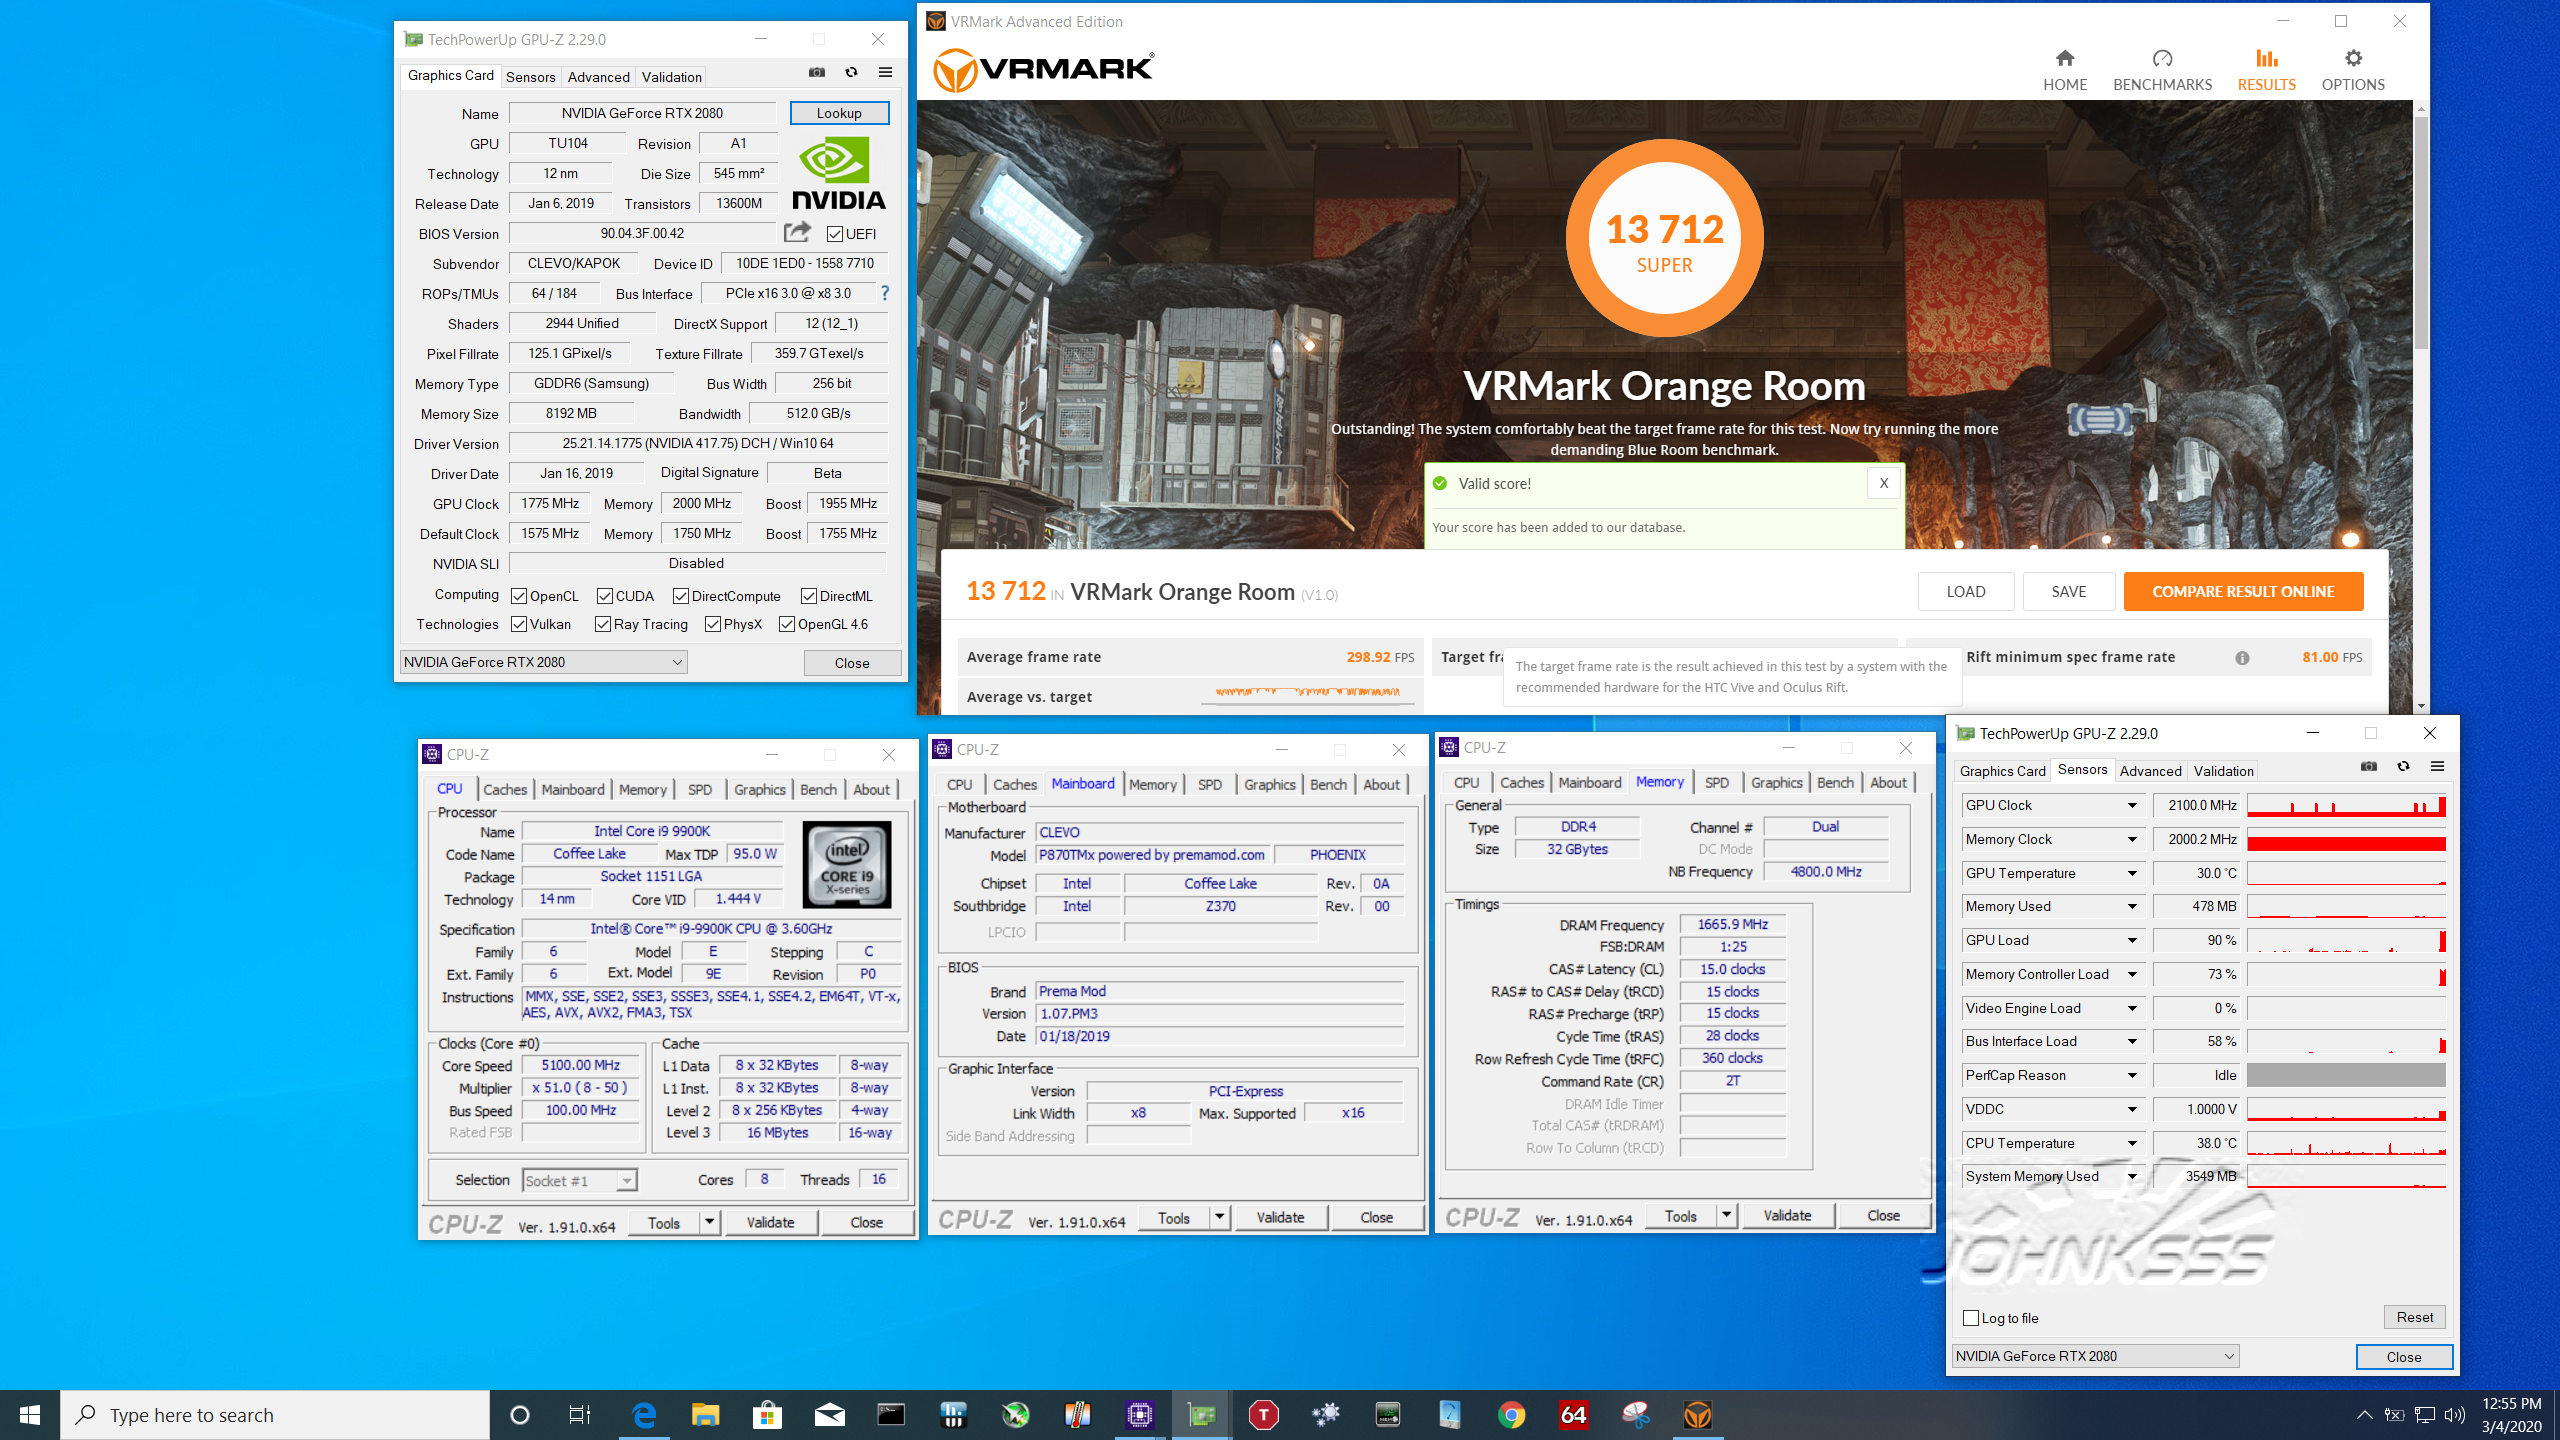Click the refresh icon in top GPU-Z window
2560x1440 pixels.
(851, 72)
